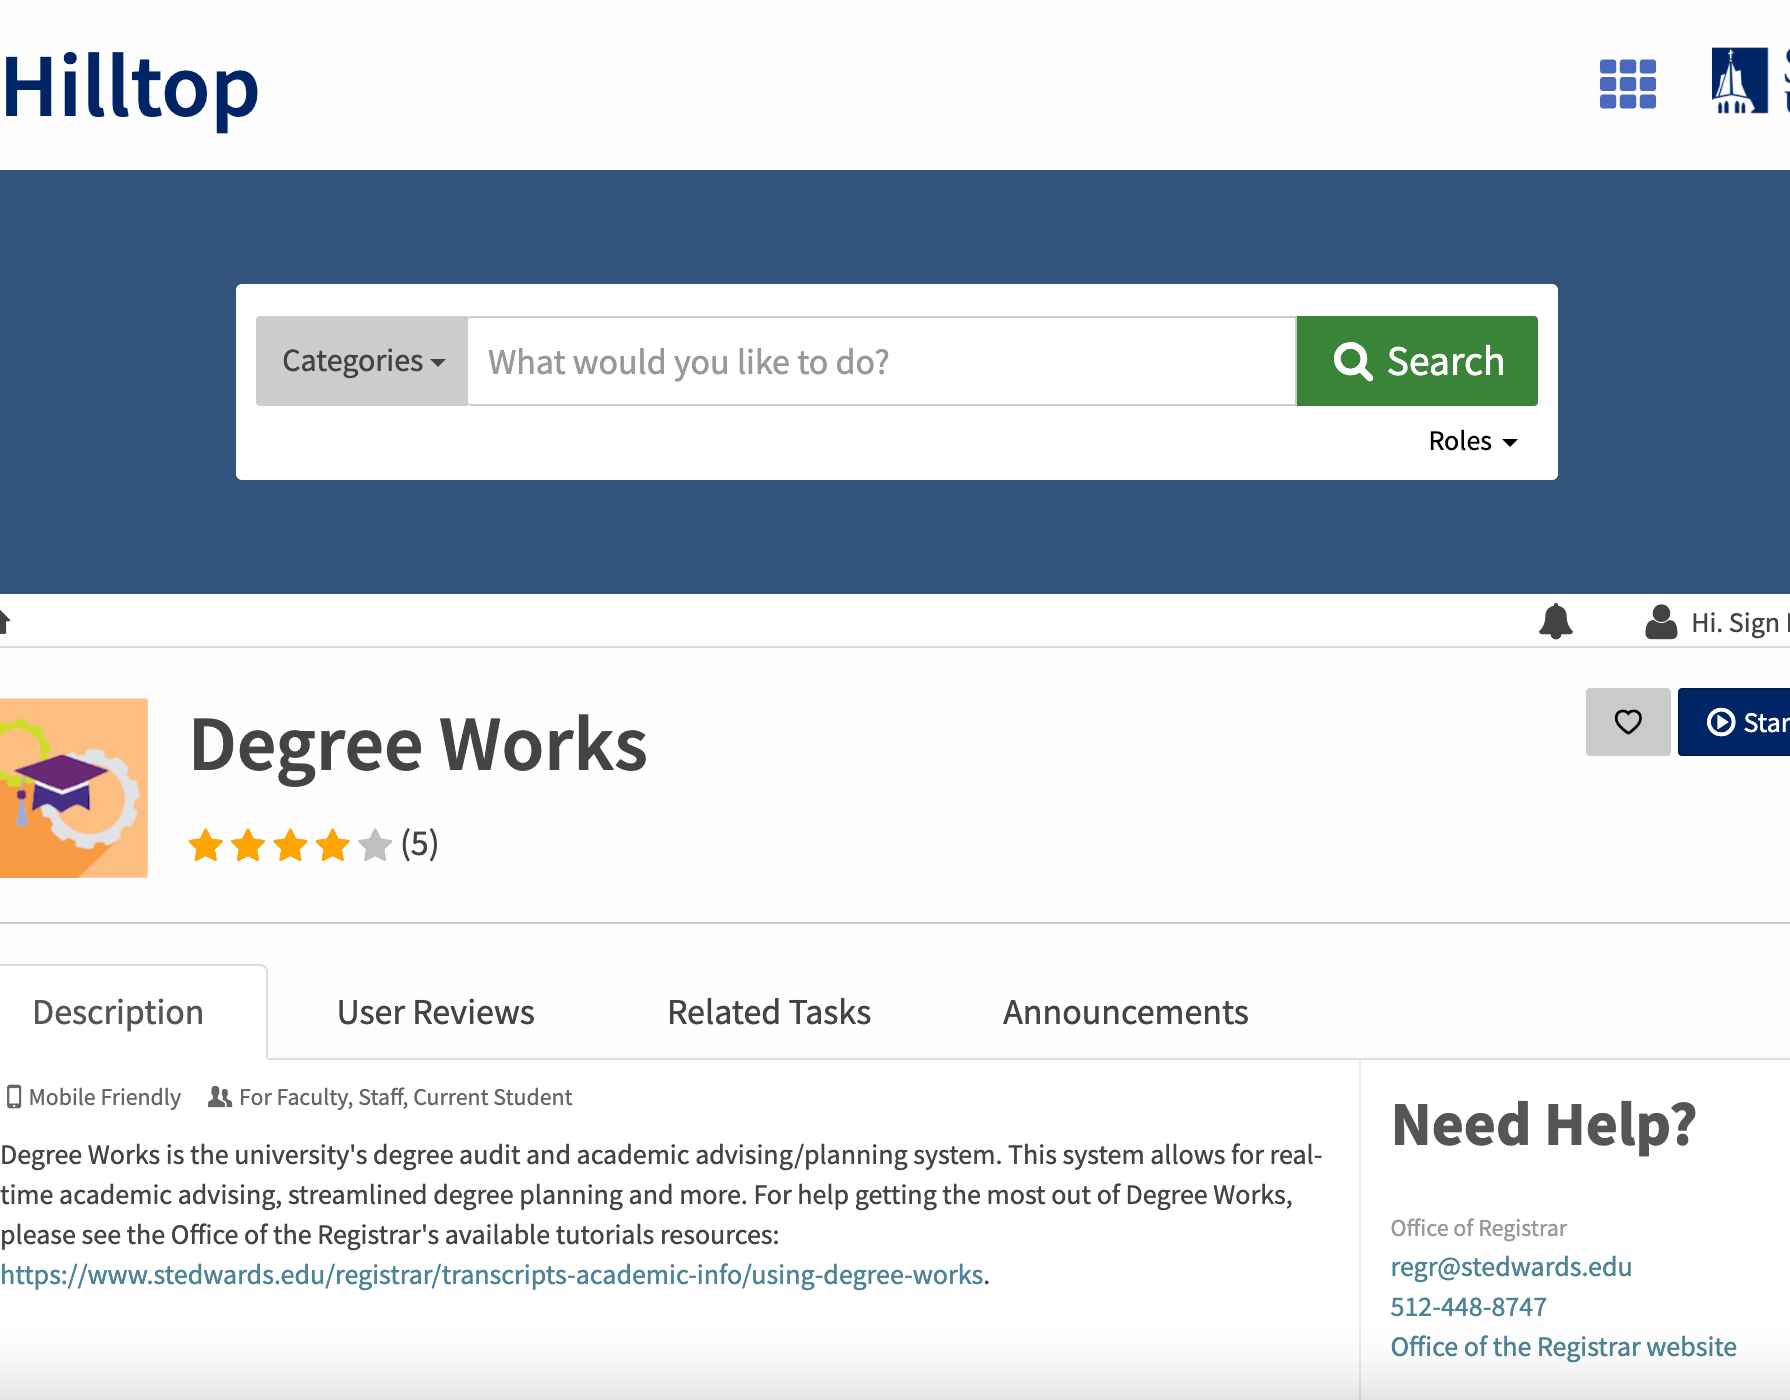The height and width of the screenshot is (1400, 1790).
Task: Add Degree Works to favorites heart
Action: coord(1628,722)
